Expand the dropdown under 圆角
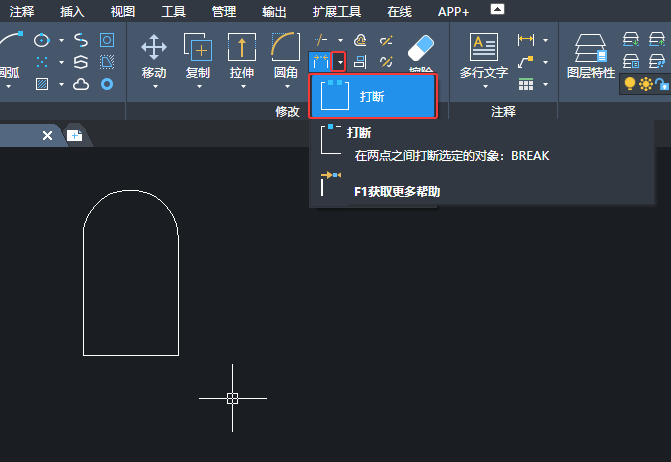 [287, 87]
